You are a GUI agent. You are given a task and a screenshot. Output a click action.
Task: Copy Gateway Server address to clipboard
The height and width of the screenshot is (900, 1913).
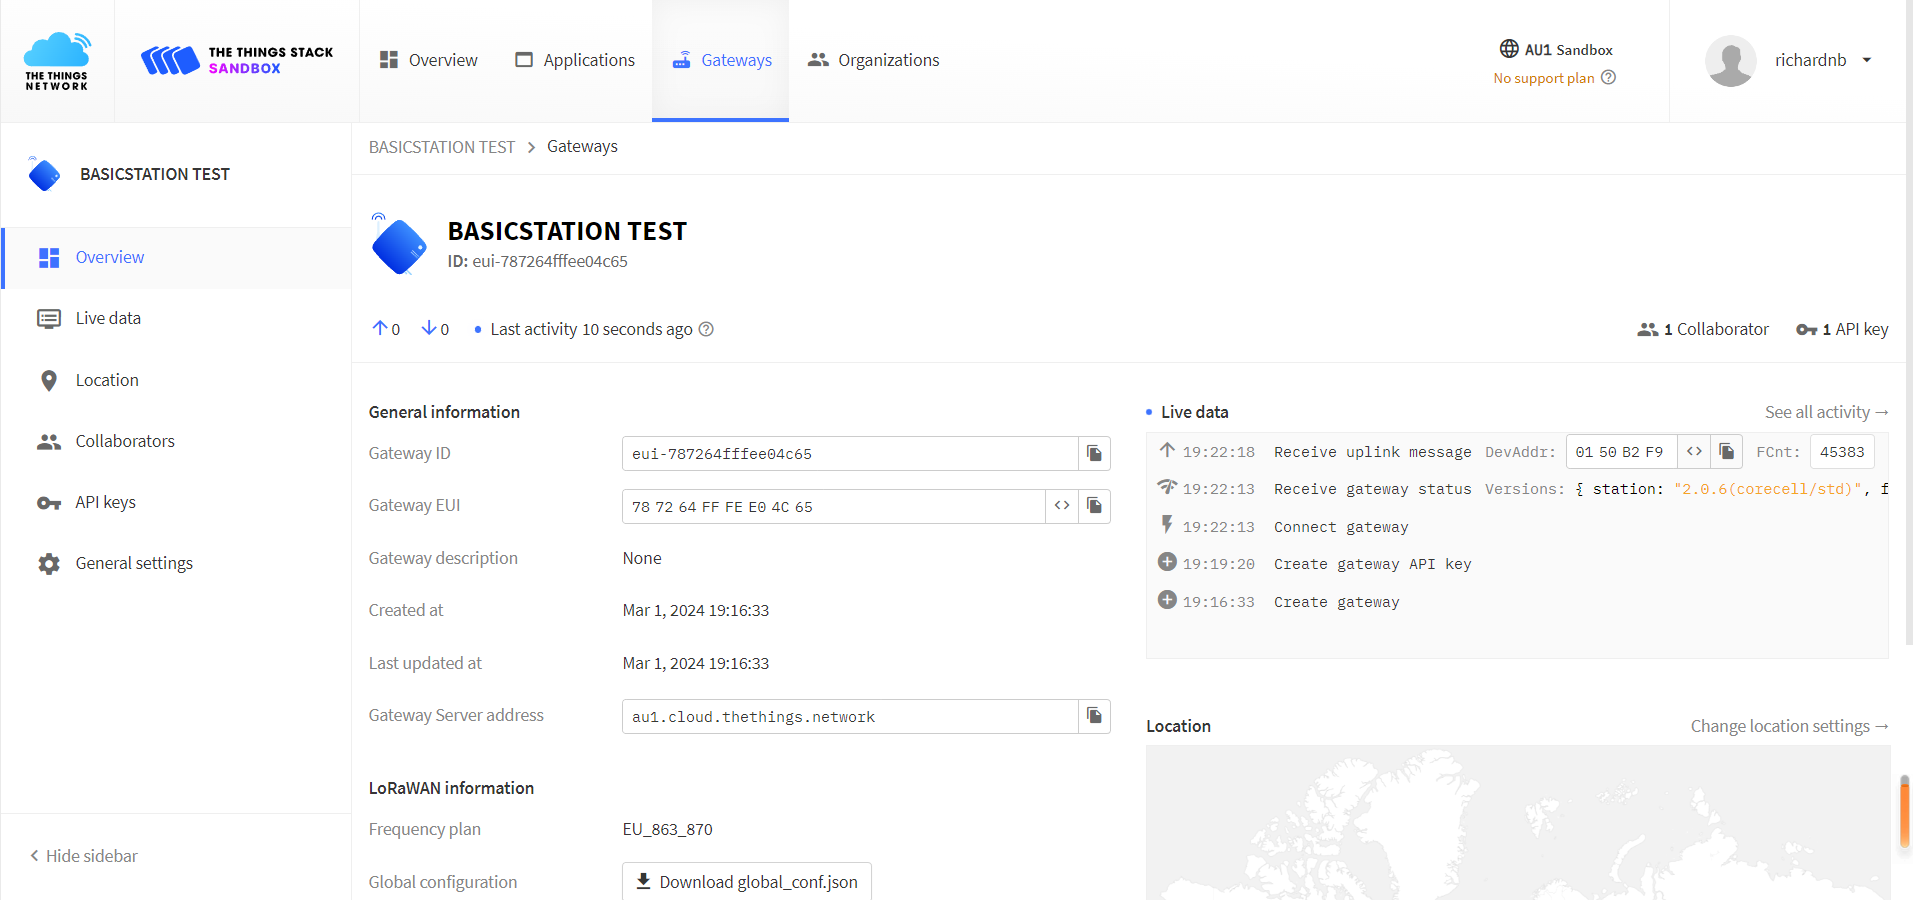pyautogui.click(x=1094, y=716)
